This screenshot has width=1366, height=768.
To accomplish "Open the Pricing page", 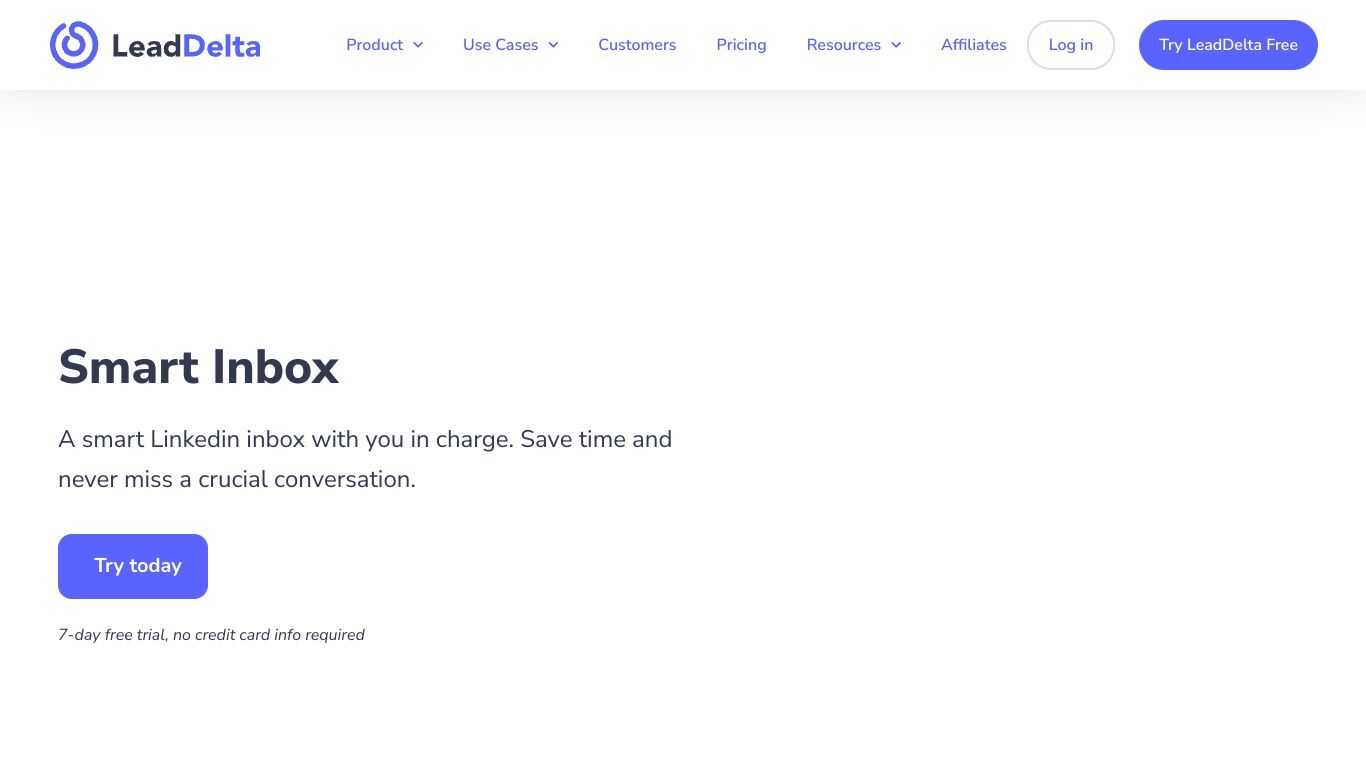I will tap(741, 45).
